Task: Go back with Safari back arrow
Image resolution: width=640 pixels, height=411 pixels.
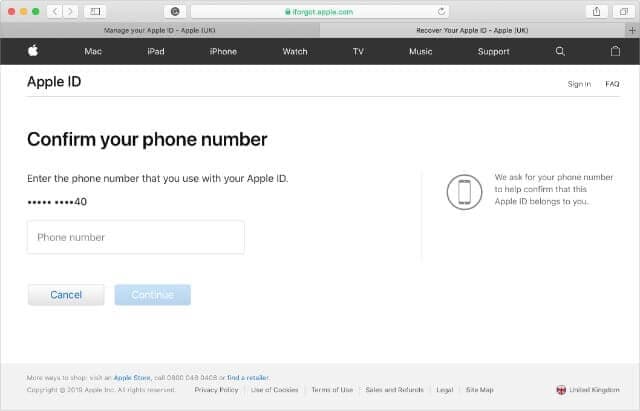Action: tap(55, 11)
